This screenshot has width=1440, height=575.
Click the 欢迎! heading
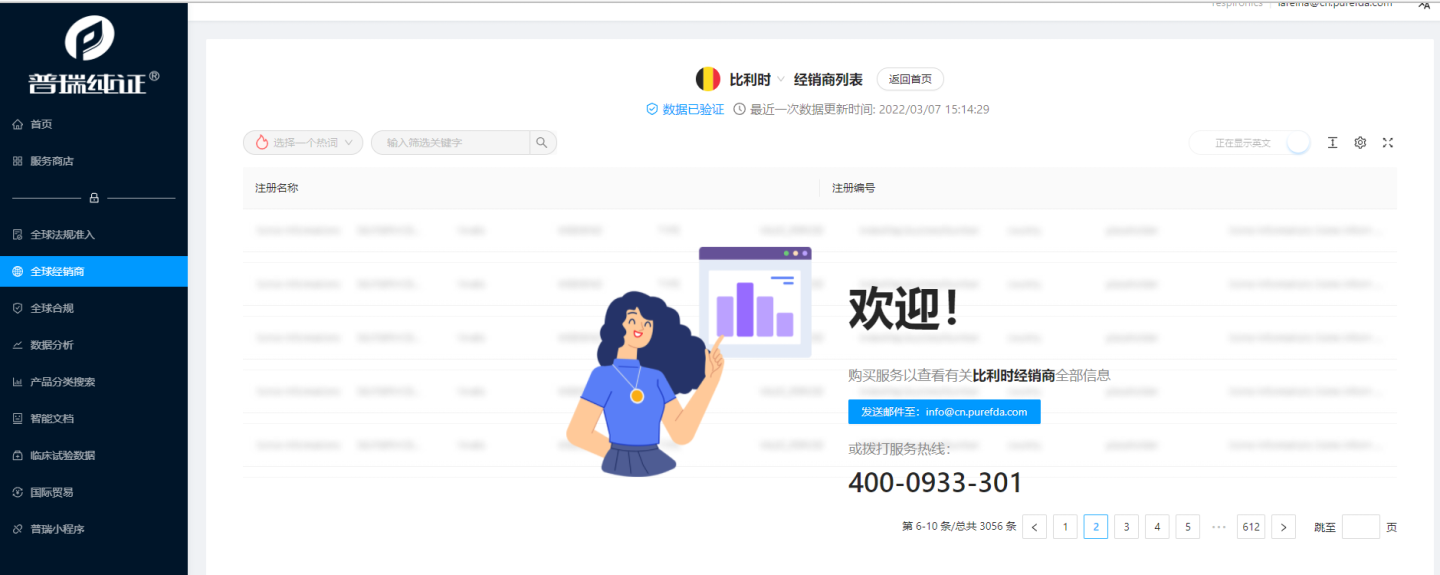pyautogui.click(x=905, y=308)
